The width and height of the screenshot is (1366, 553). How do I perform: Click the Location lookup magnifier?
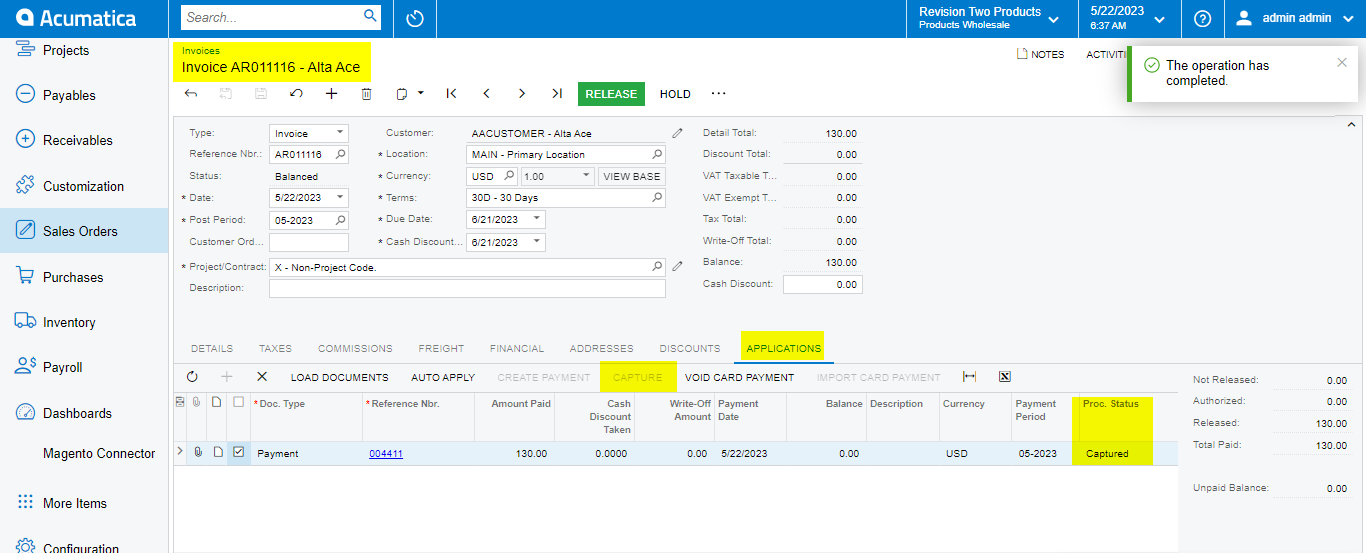click(657, 155)
